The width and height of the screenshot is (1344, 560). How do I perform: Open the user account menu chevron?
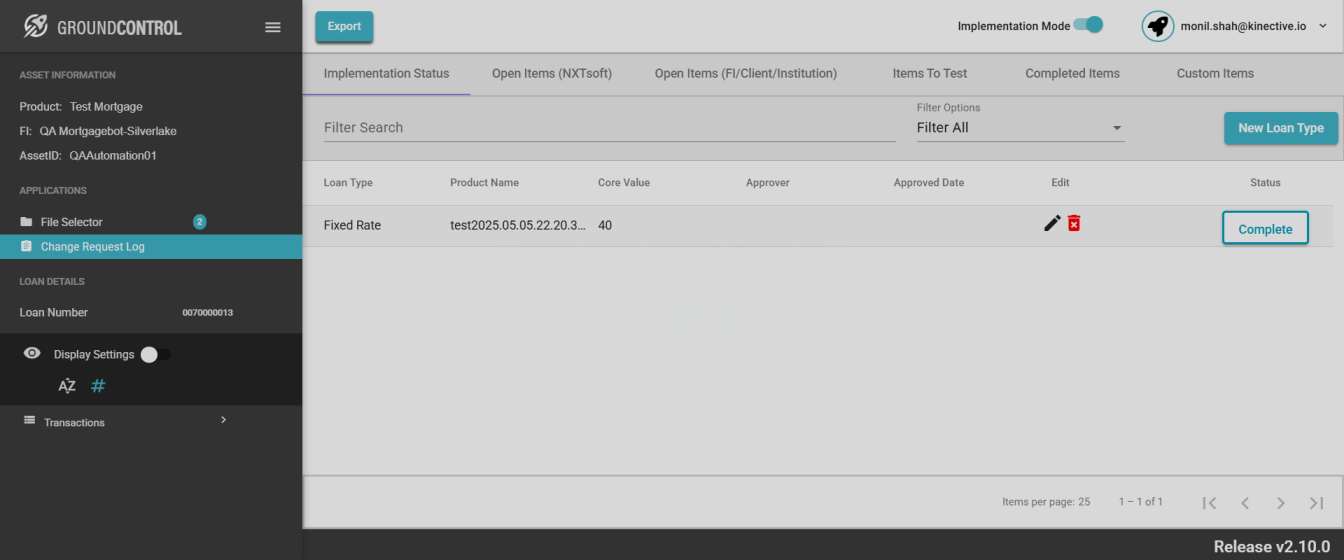tap(1323, 26)
